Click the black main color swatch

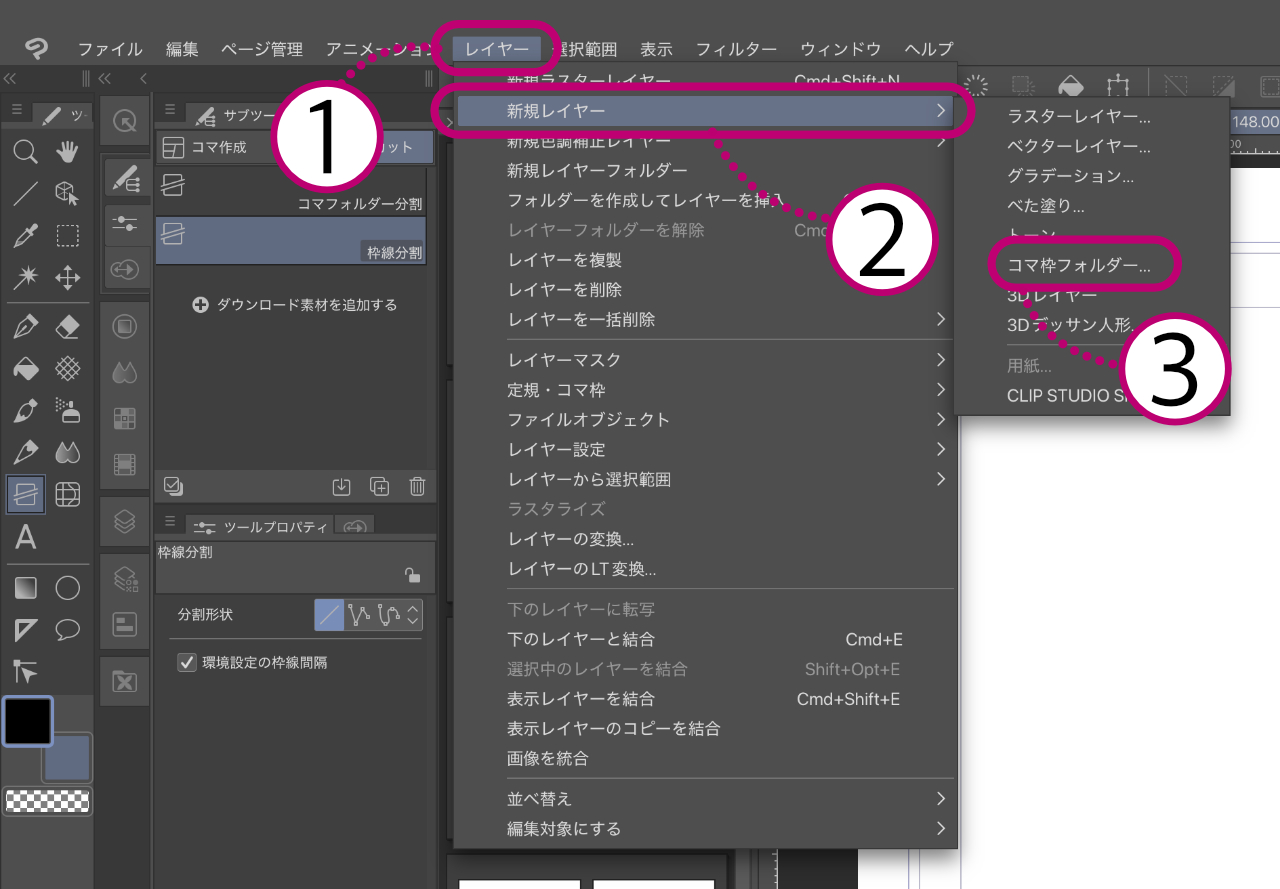[x=27, y=722]
